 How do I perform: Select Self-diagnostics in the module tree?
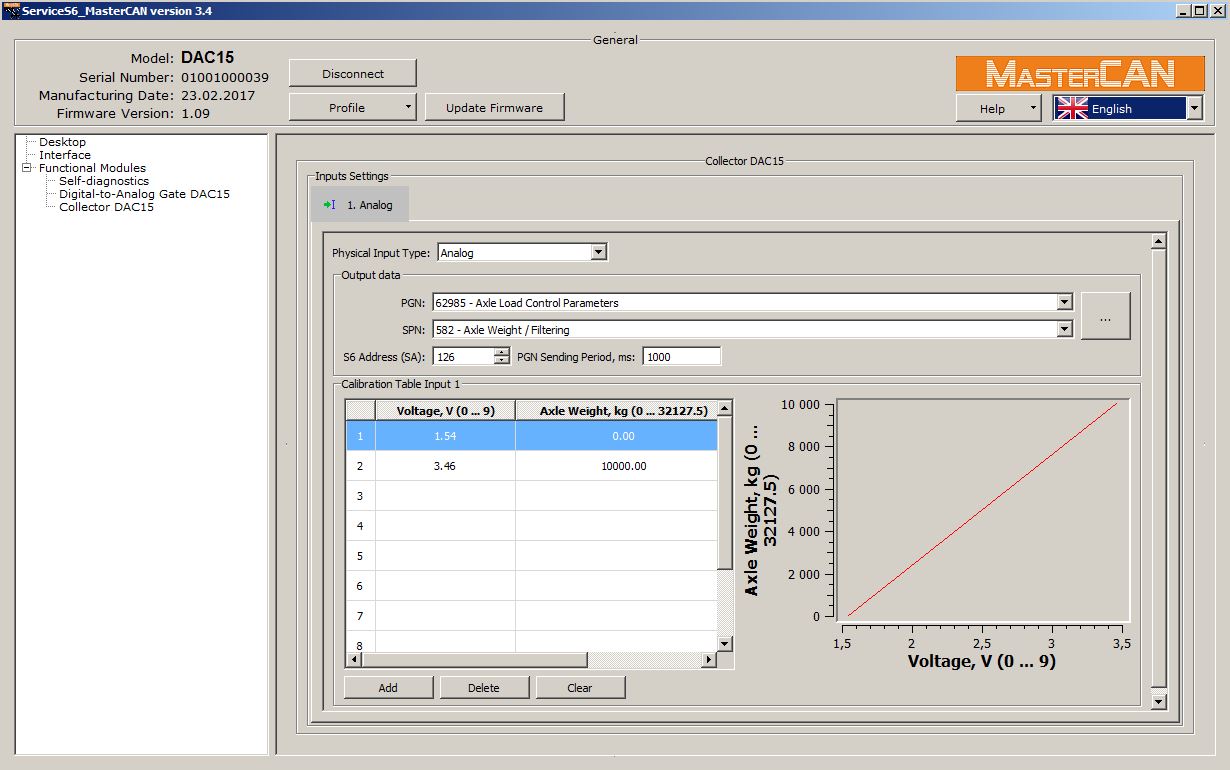(104, 181)
